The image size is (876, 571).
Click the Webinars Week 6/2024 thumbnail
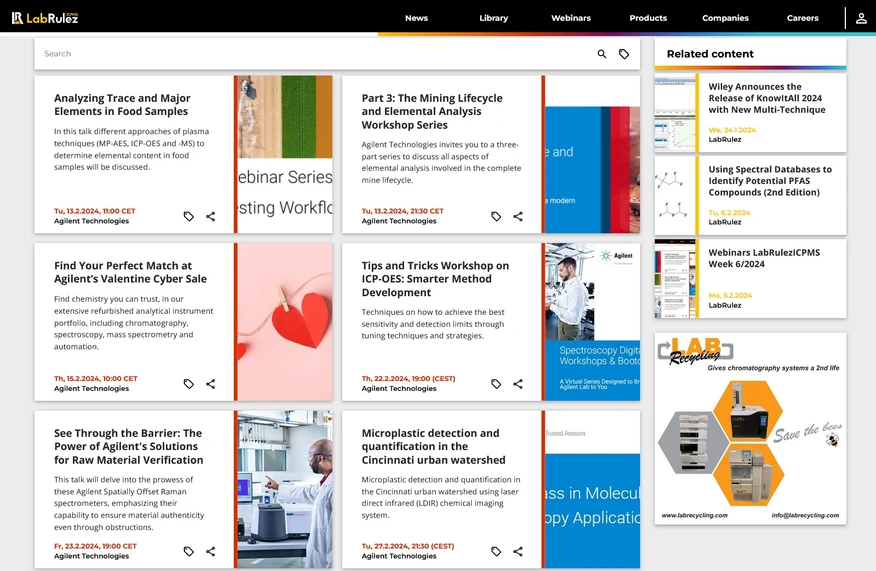(x=675, y=279)
